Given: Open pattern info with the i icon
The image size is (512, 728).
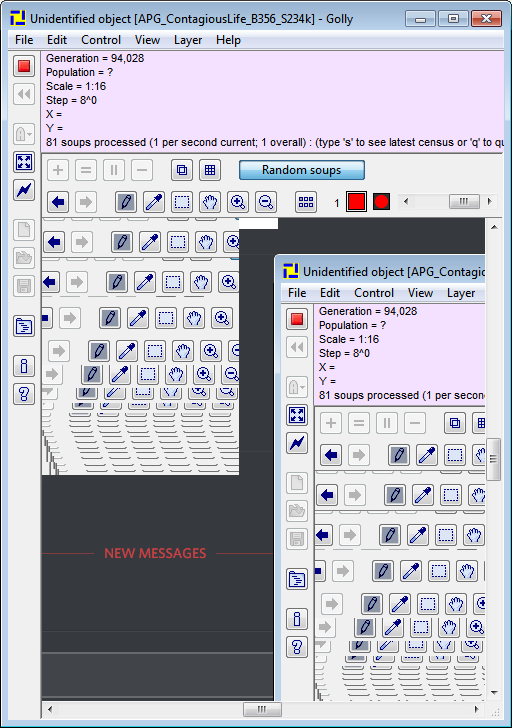Looking at the screenshot, I should tap(24, 366).
